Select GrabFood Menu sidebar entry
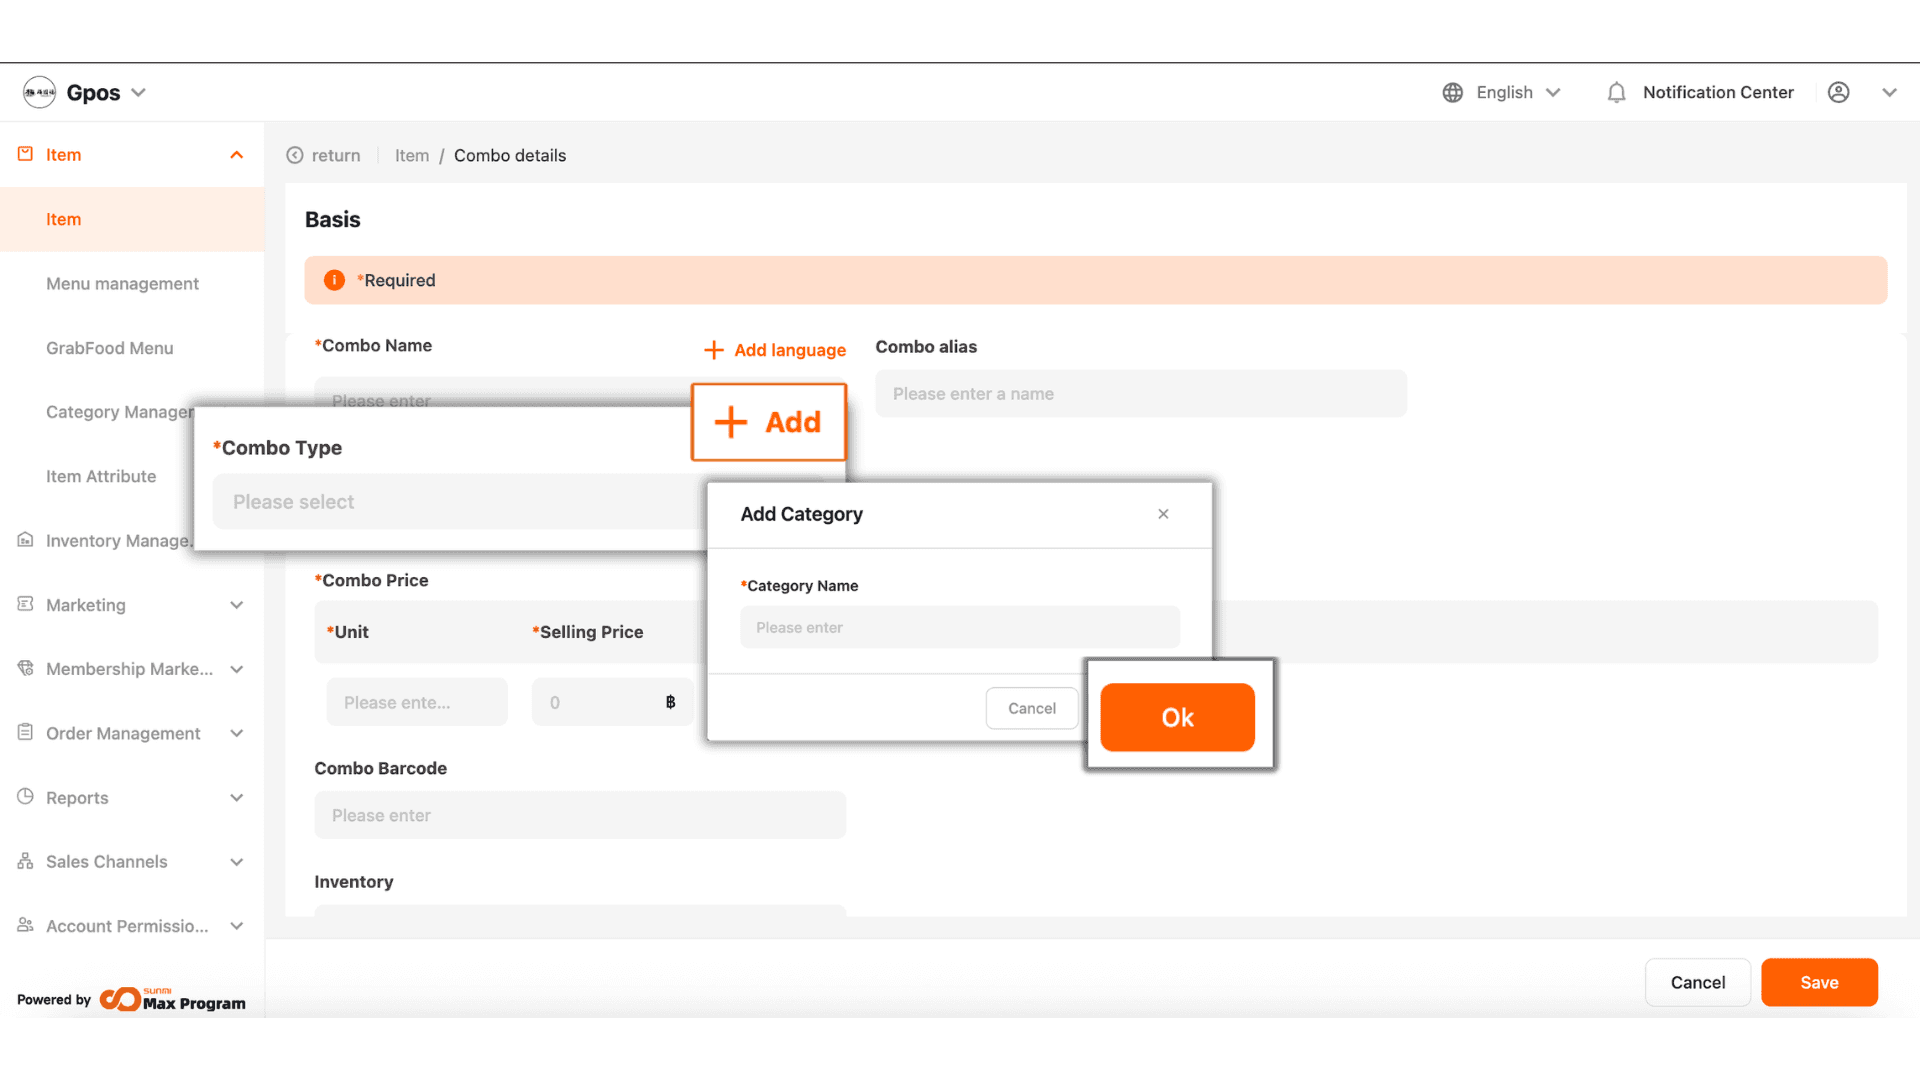 (110, 348)
